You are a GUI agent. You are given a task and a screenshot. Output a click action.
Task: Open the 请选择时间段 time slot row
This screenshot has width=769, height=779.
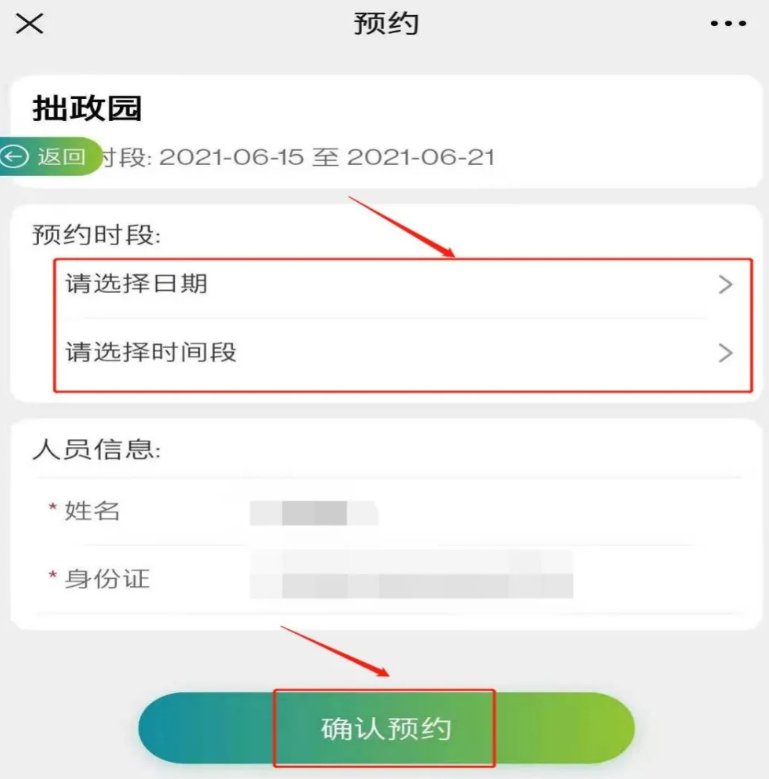403,353
